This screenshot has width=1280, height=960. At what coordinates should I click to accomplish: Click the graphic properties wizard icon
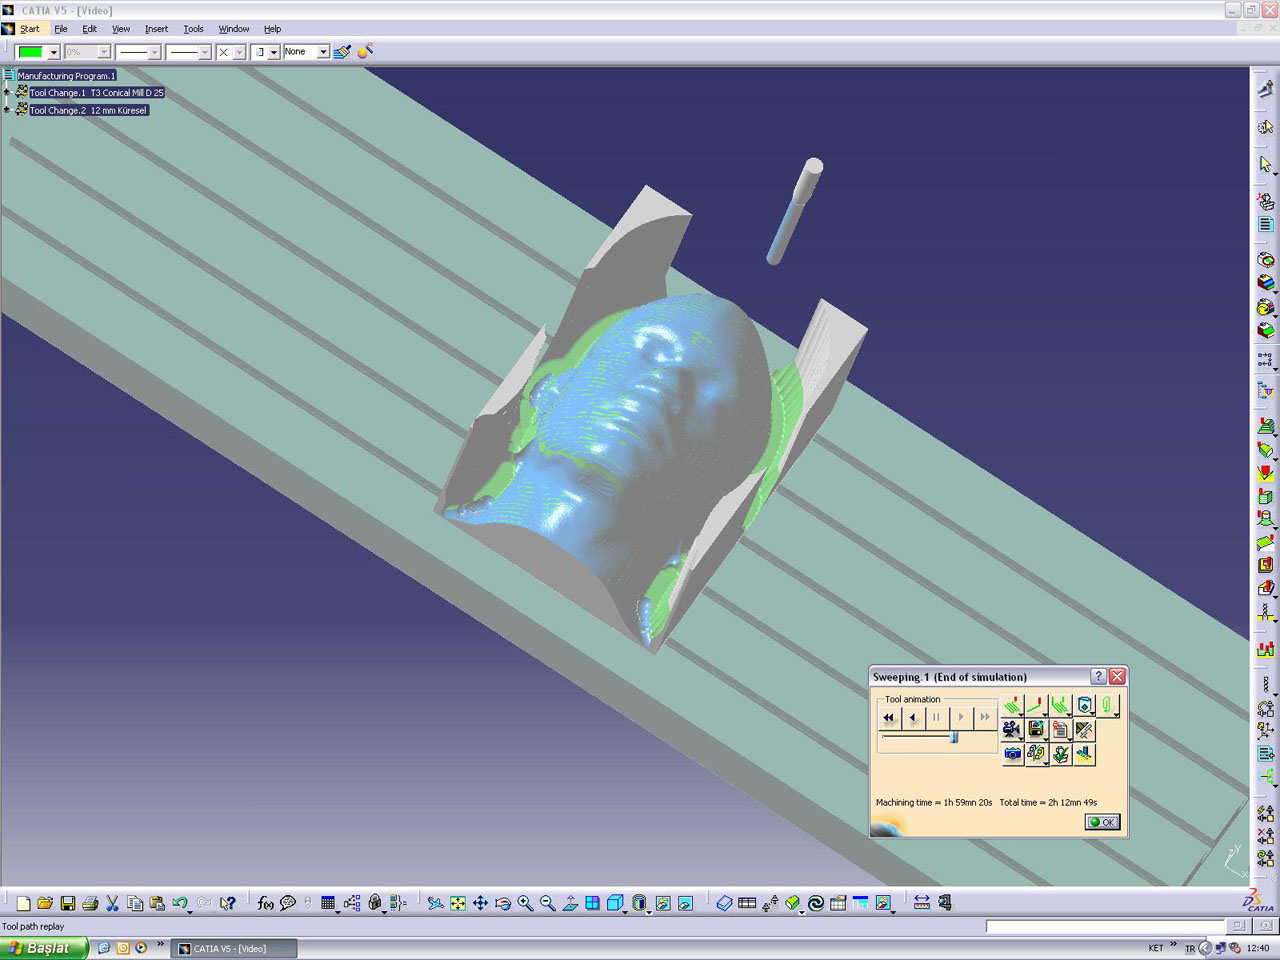point(365,51)
